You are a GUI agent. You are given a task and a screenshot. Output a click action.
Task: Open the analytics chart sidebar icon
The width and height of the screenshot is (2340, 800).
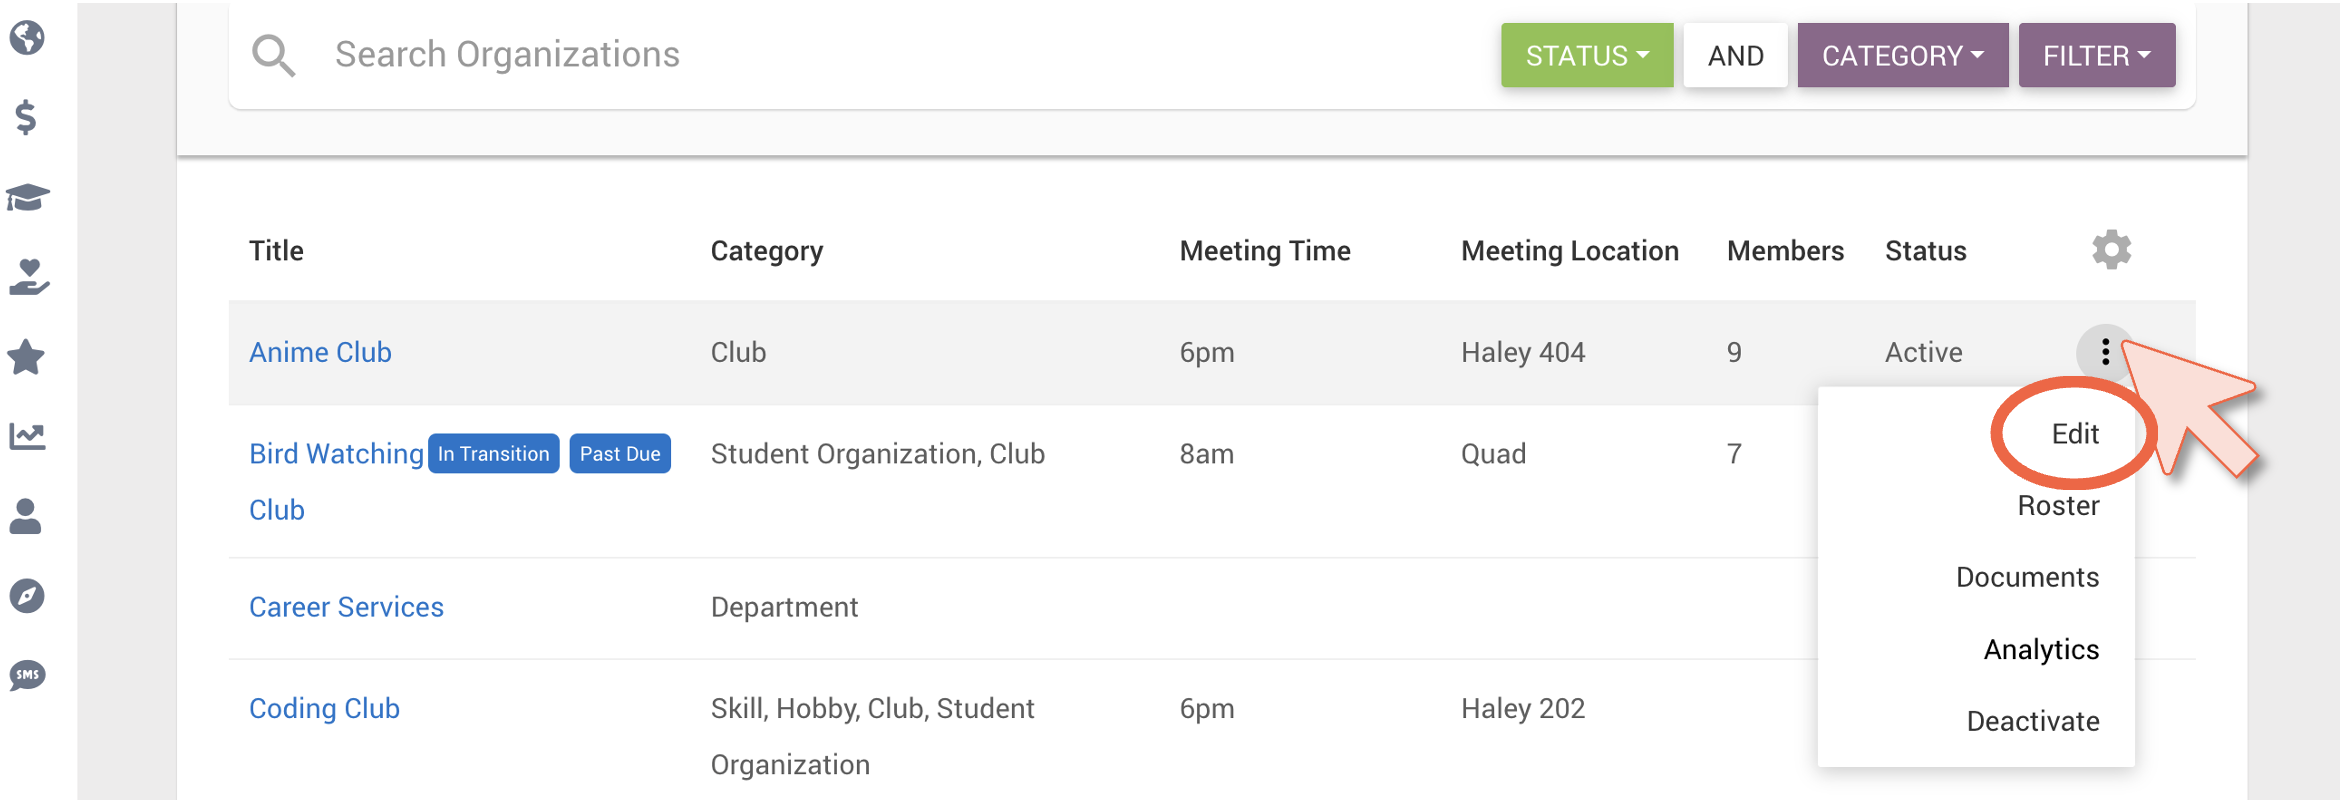point(27,436)
